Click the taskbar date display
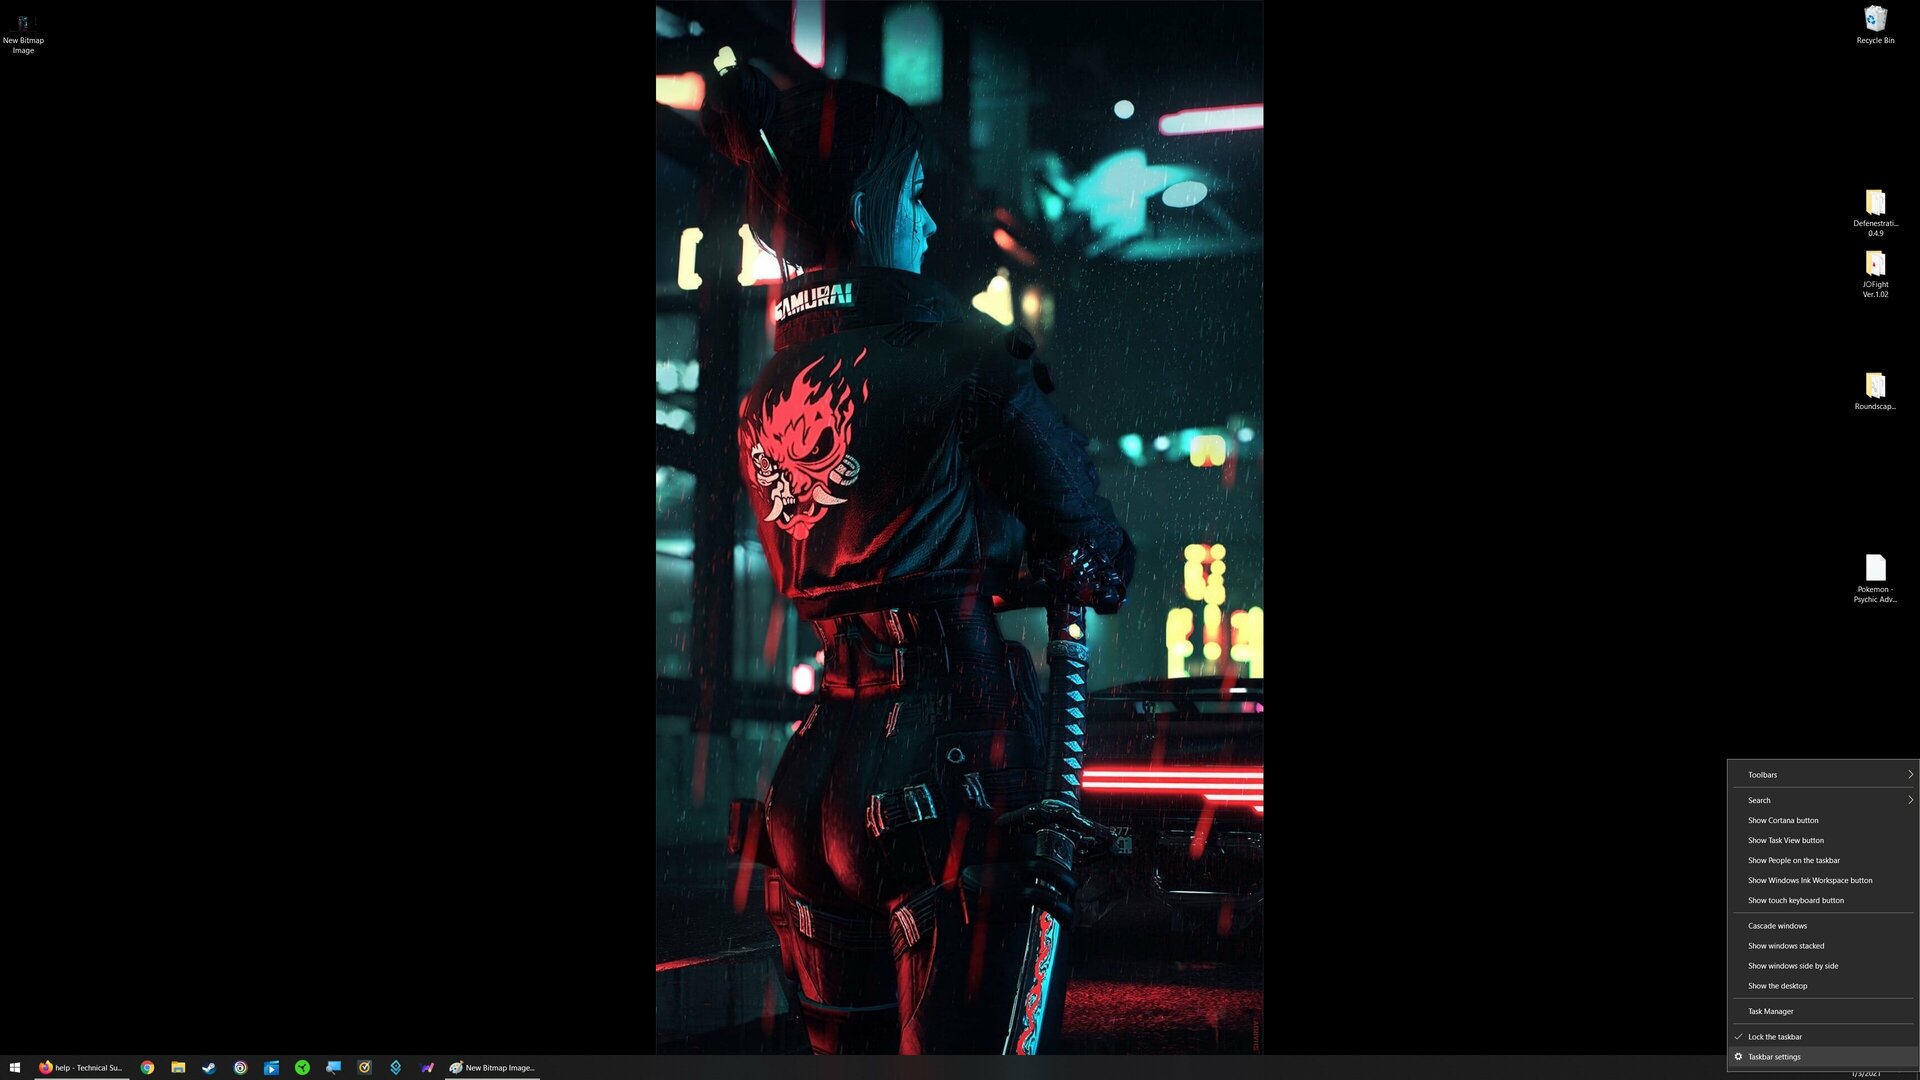Screen dimensions: 1920x1080 (1866, 1074)
